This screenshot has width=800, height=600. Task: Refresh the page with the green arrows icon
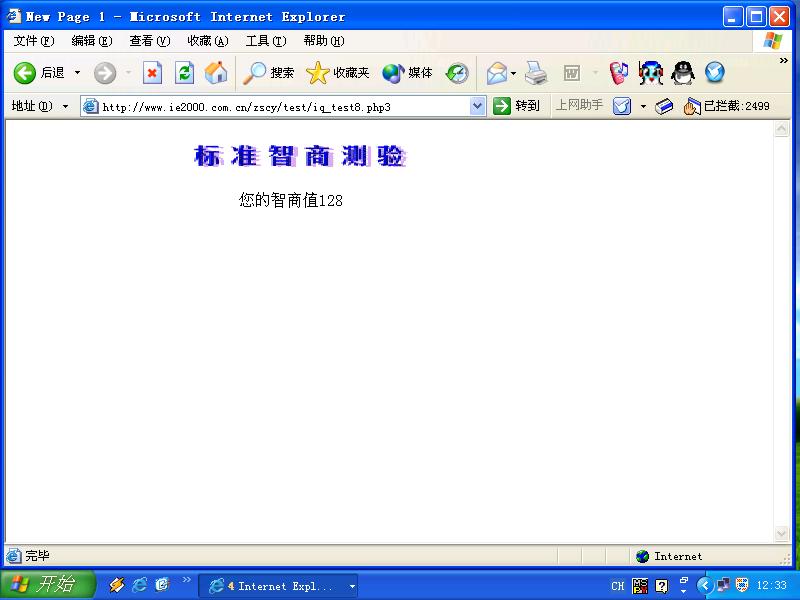pyautogui.click(x=184, y=73)
